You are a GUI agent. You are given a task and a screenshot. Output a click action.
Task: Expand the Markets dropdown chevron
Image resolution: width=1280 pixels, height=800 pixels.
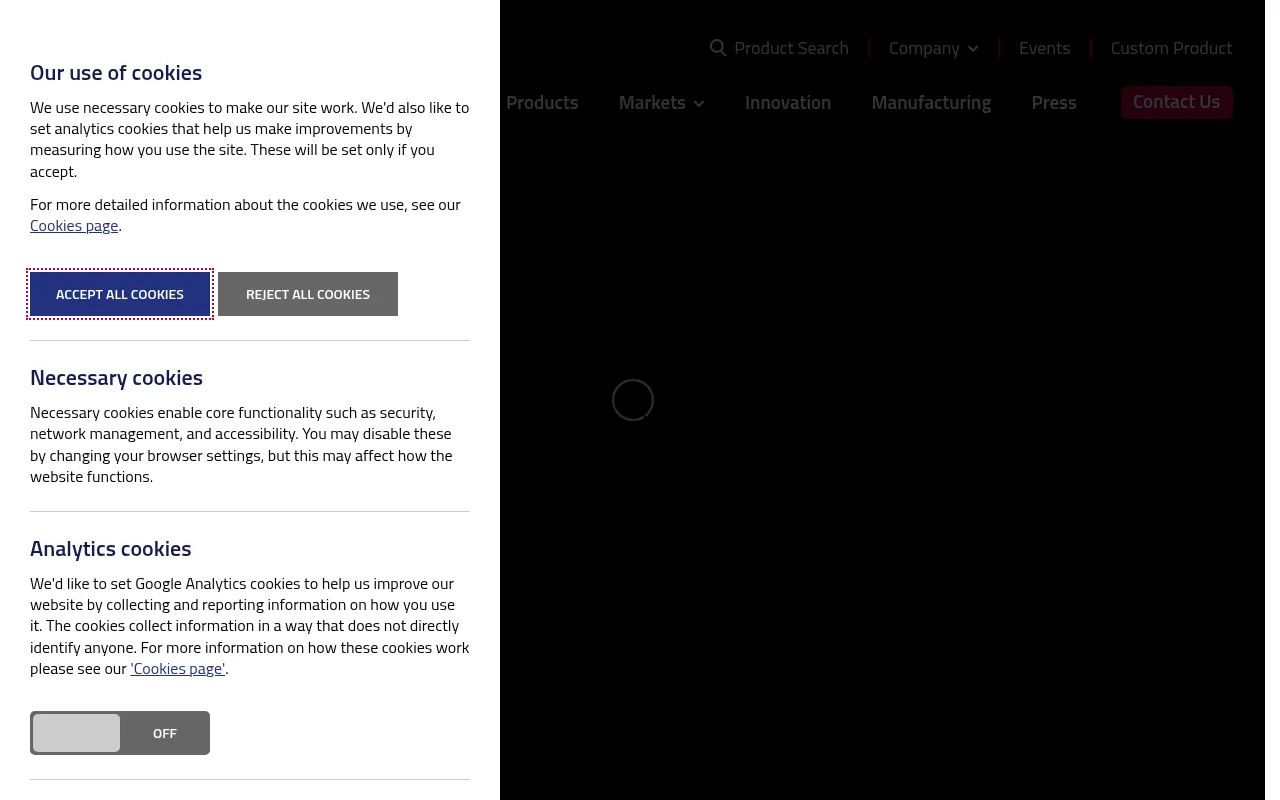[699, 104]
